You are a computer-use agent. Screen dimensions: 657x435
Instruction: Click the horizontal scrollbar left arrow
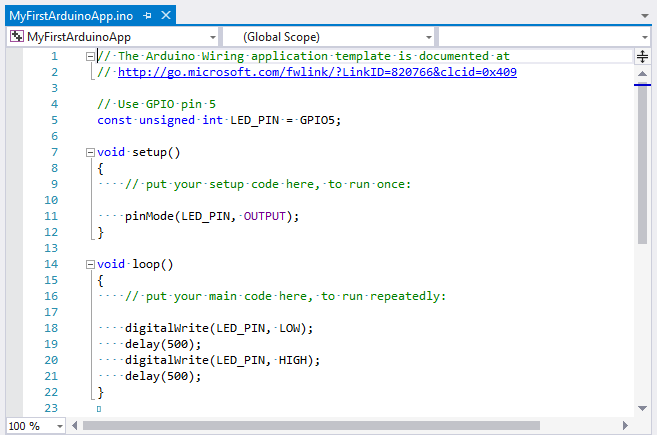point(75,426)
